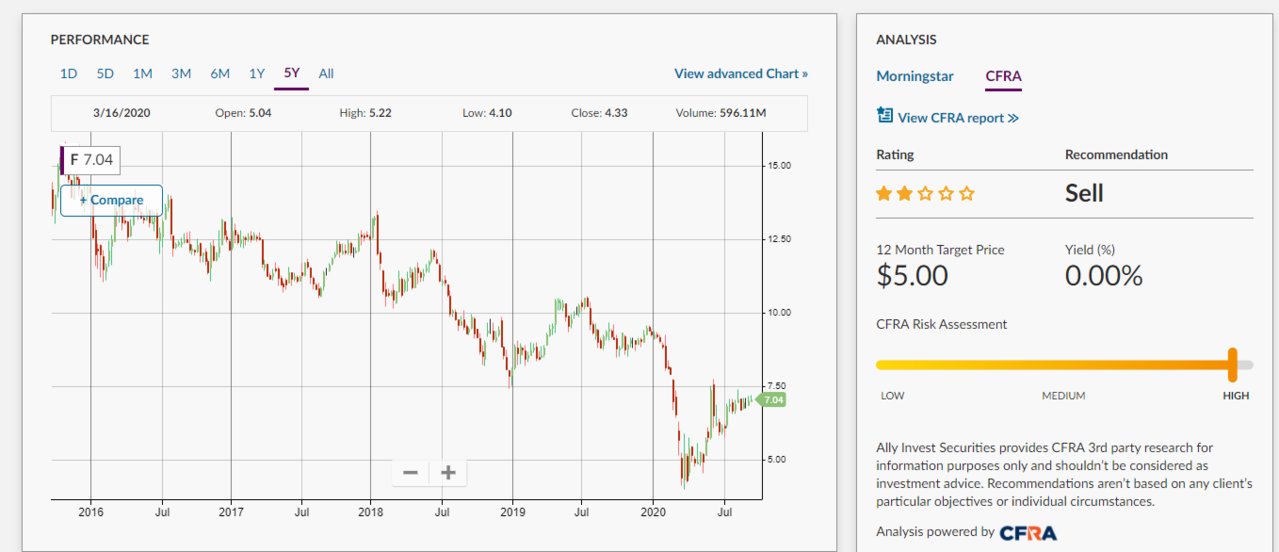Open View advanced Chart link
Screen dimensions: 1279x552
[741, 73]
